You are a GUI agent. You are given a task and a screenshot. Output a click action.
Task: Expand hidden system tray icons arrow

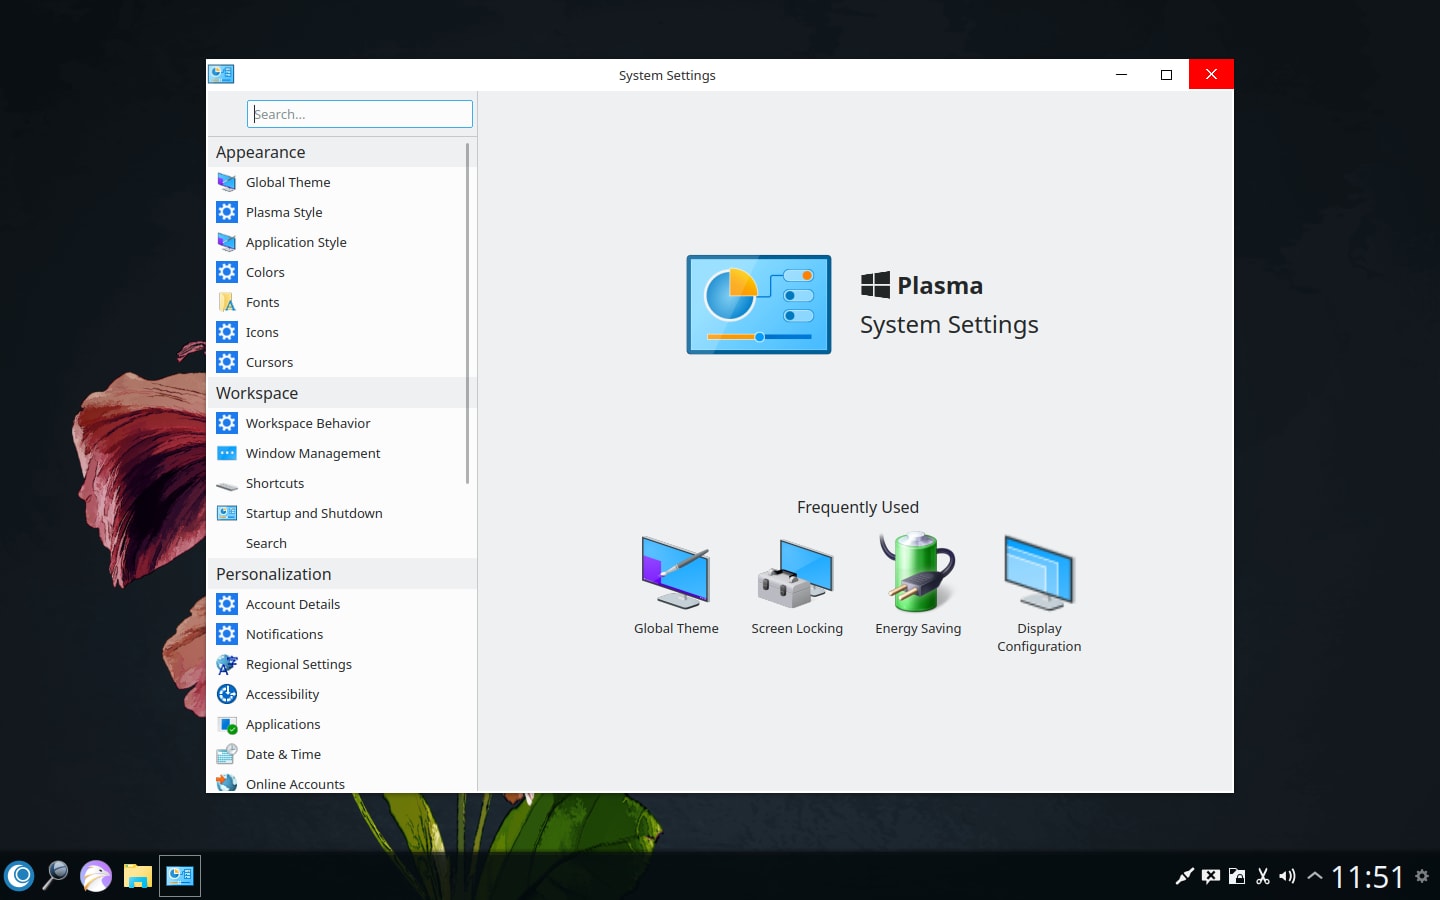coord(1315,877)
